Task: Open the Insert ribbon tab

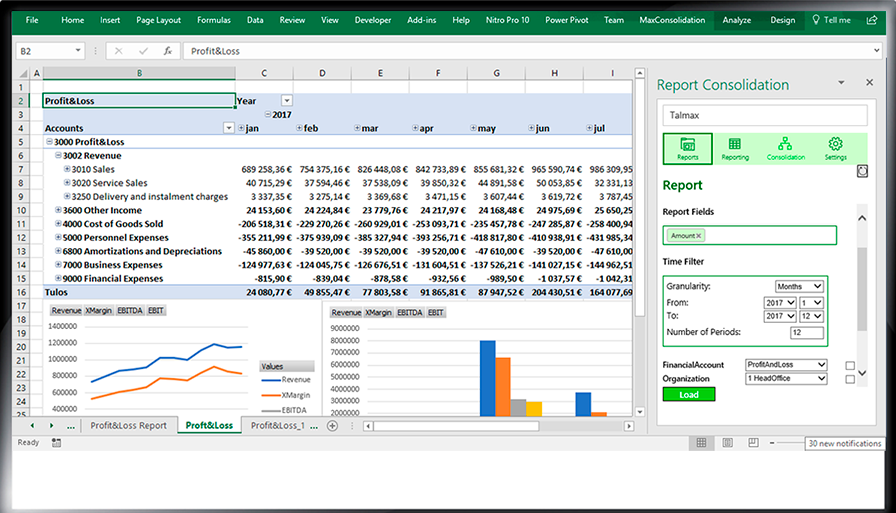Action: pos(110,20)
